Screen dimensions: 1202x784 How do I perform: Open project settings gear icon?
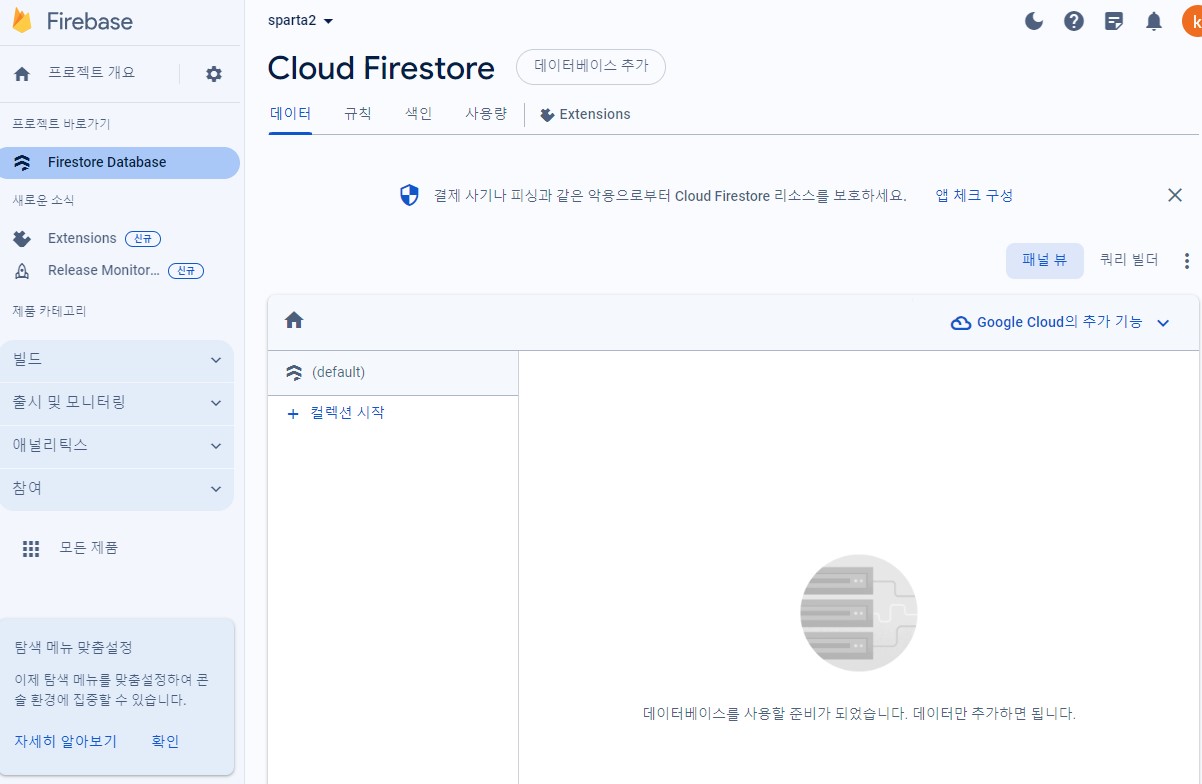pos(214,74)
